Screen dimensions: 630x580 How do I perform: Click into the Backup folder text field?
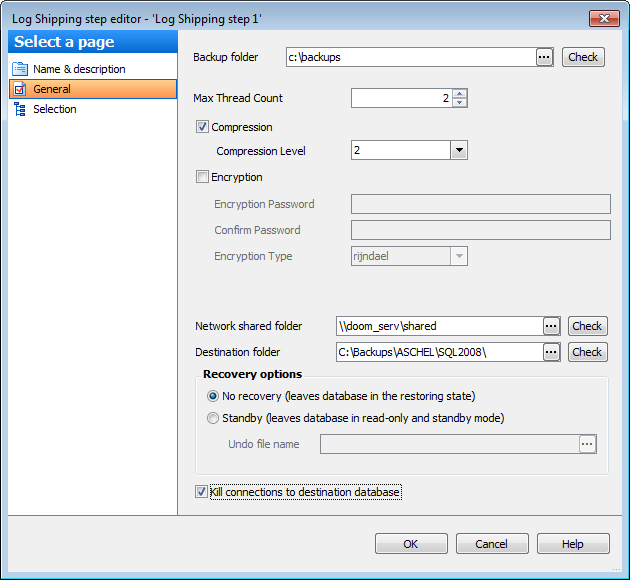(411, 57)
